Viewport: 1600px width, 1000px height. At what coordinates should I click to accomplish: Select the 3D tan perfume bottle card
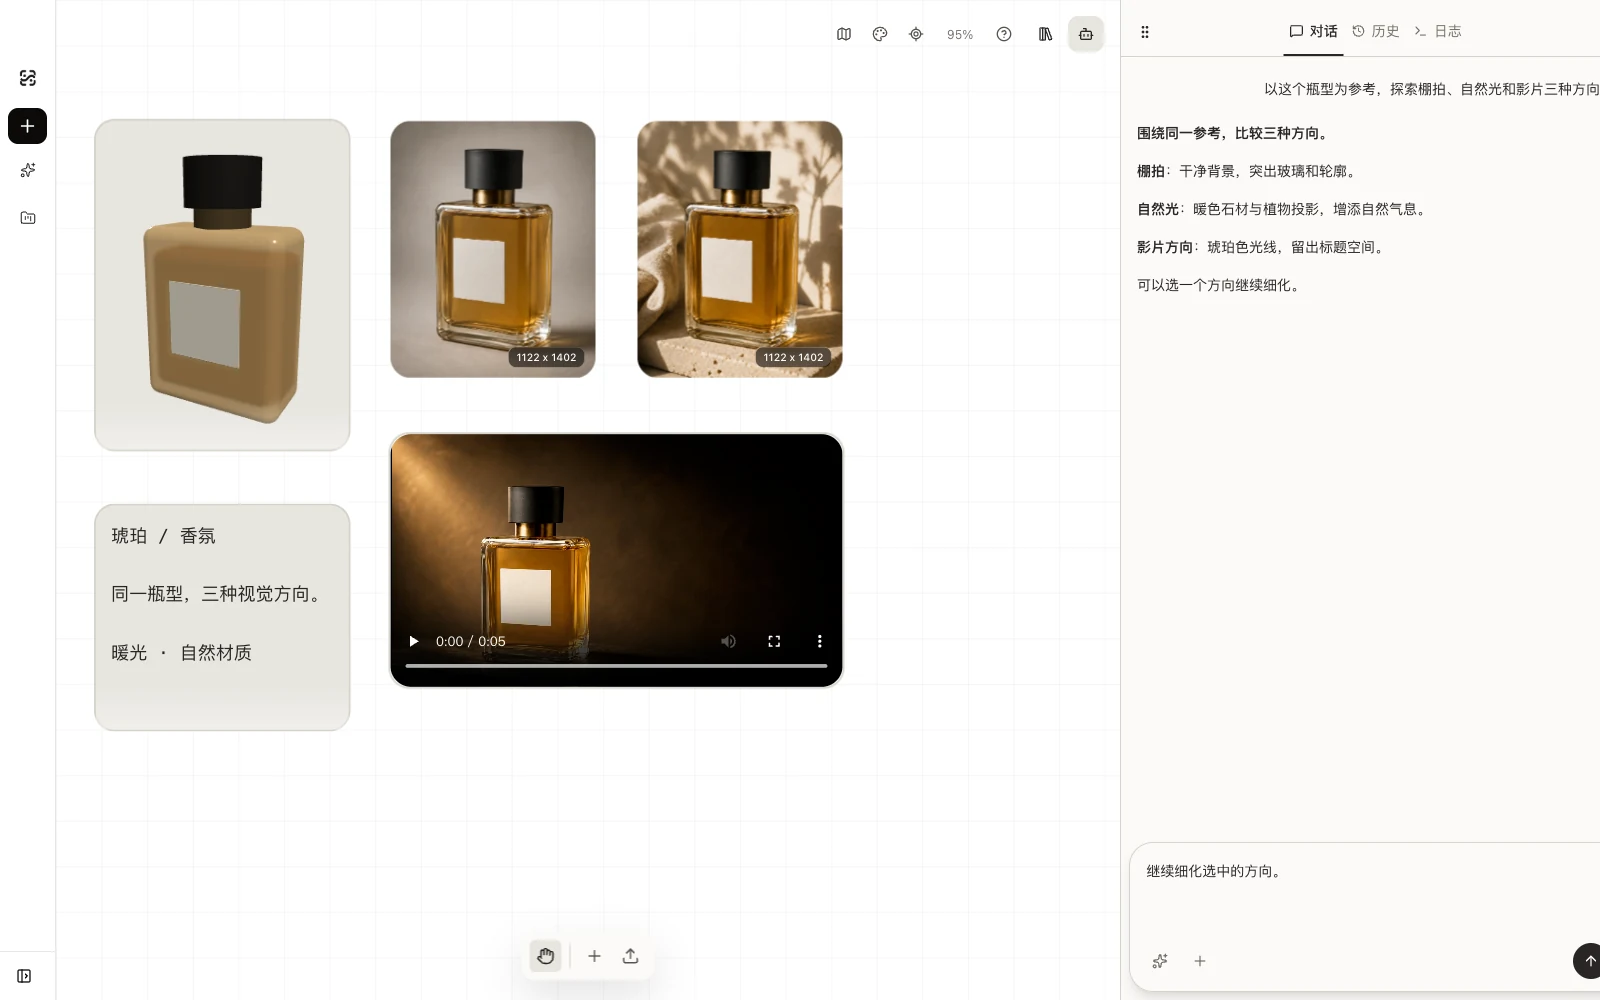[222, 285]
